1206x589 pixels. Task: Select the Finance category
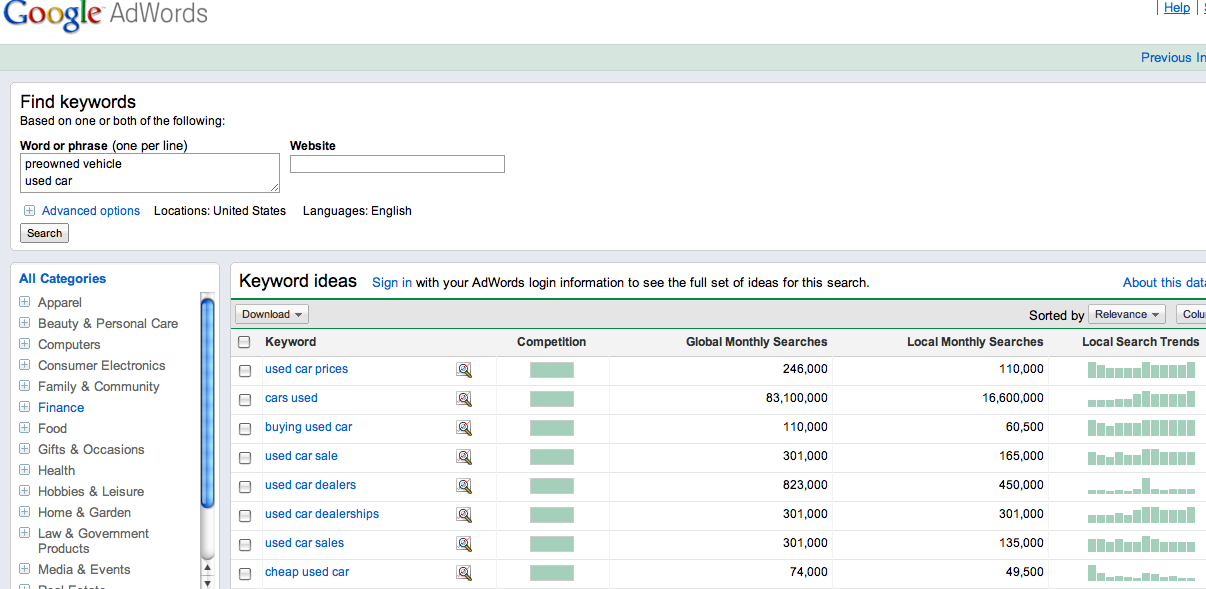pos(61,407)
